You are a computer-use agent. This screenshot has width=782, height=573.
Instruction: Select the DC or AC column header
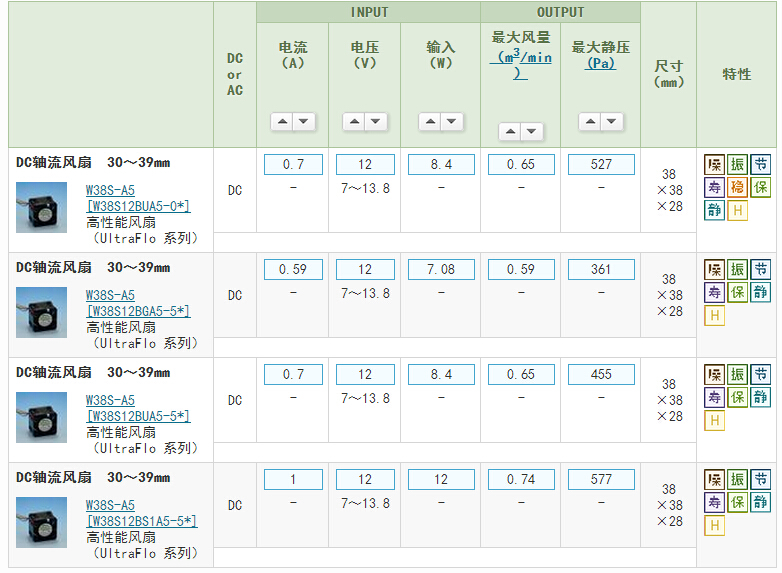(235, 74)
